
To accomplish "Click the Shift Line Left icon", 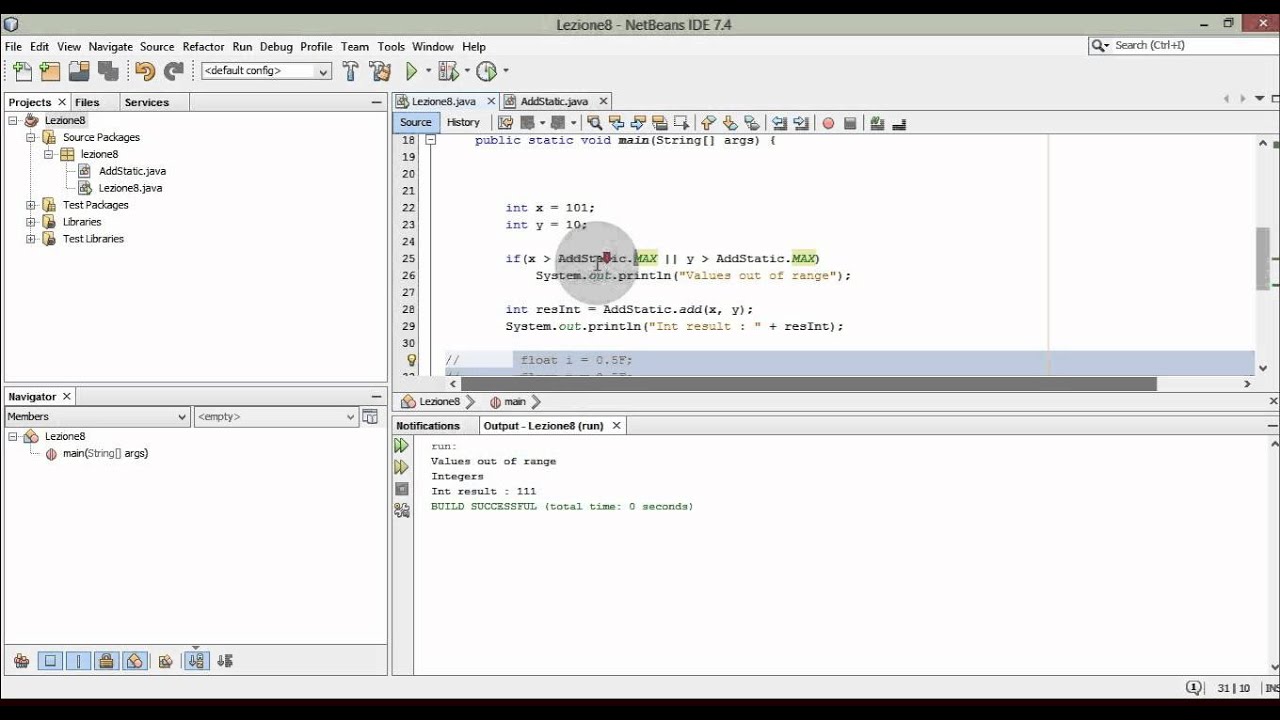I will pos(779,123).
